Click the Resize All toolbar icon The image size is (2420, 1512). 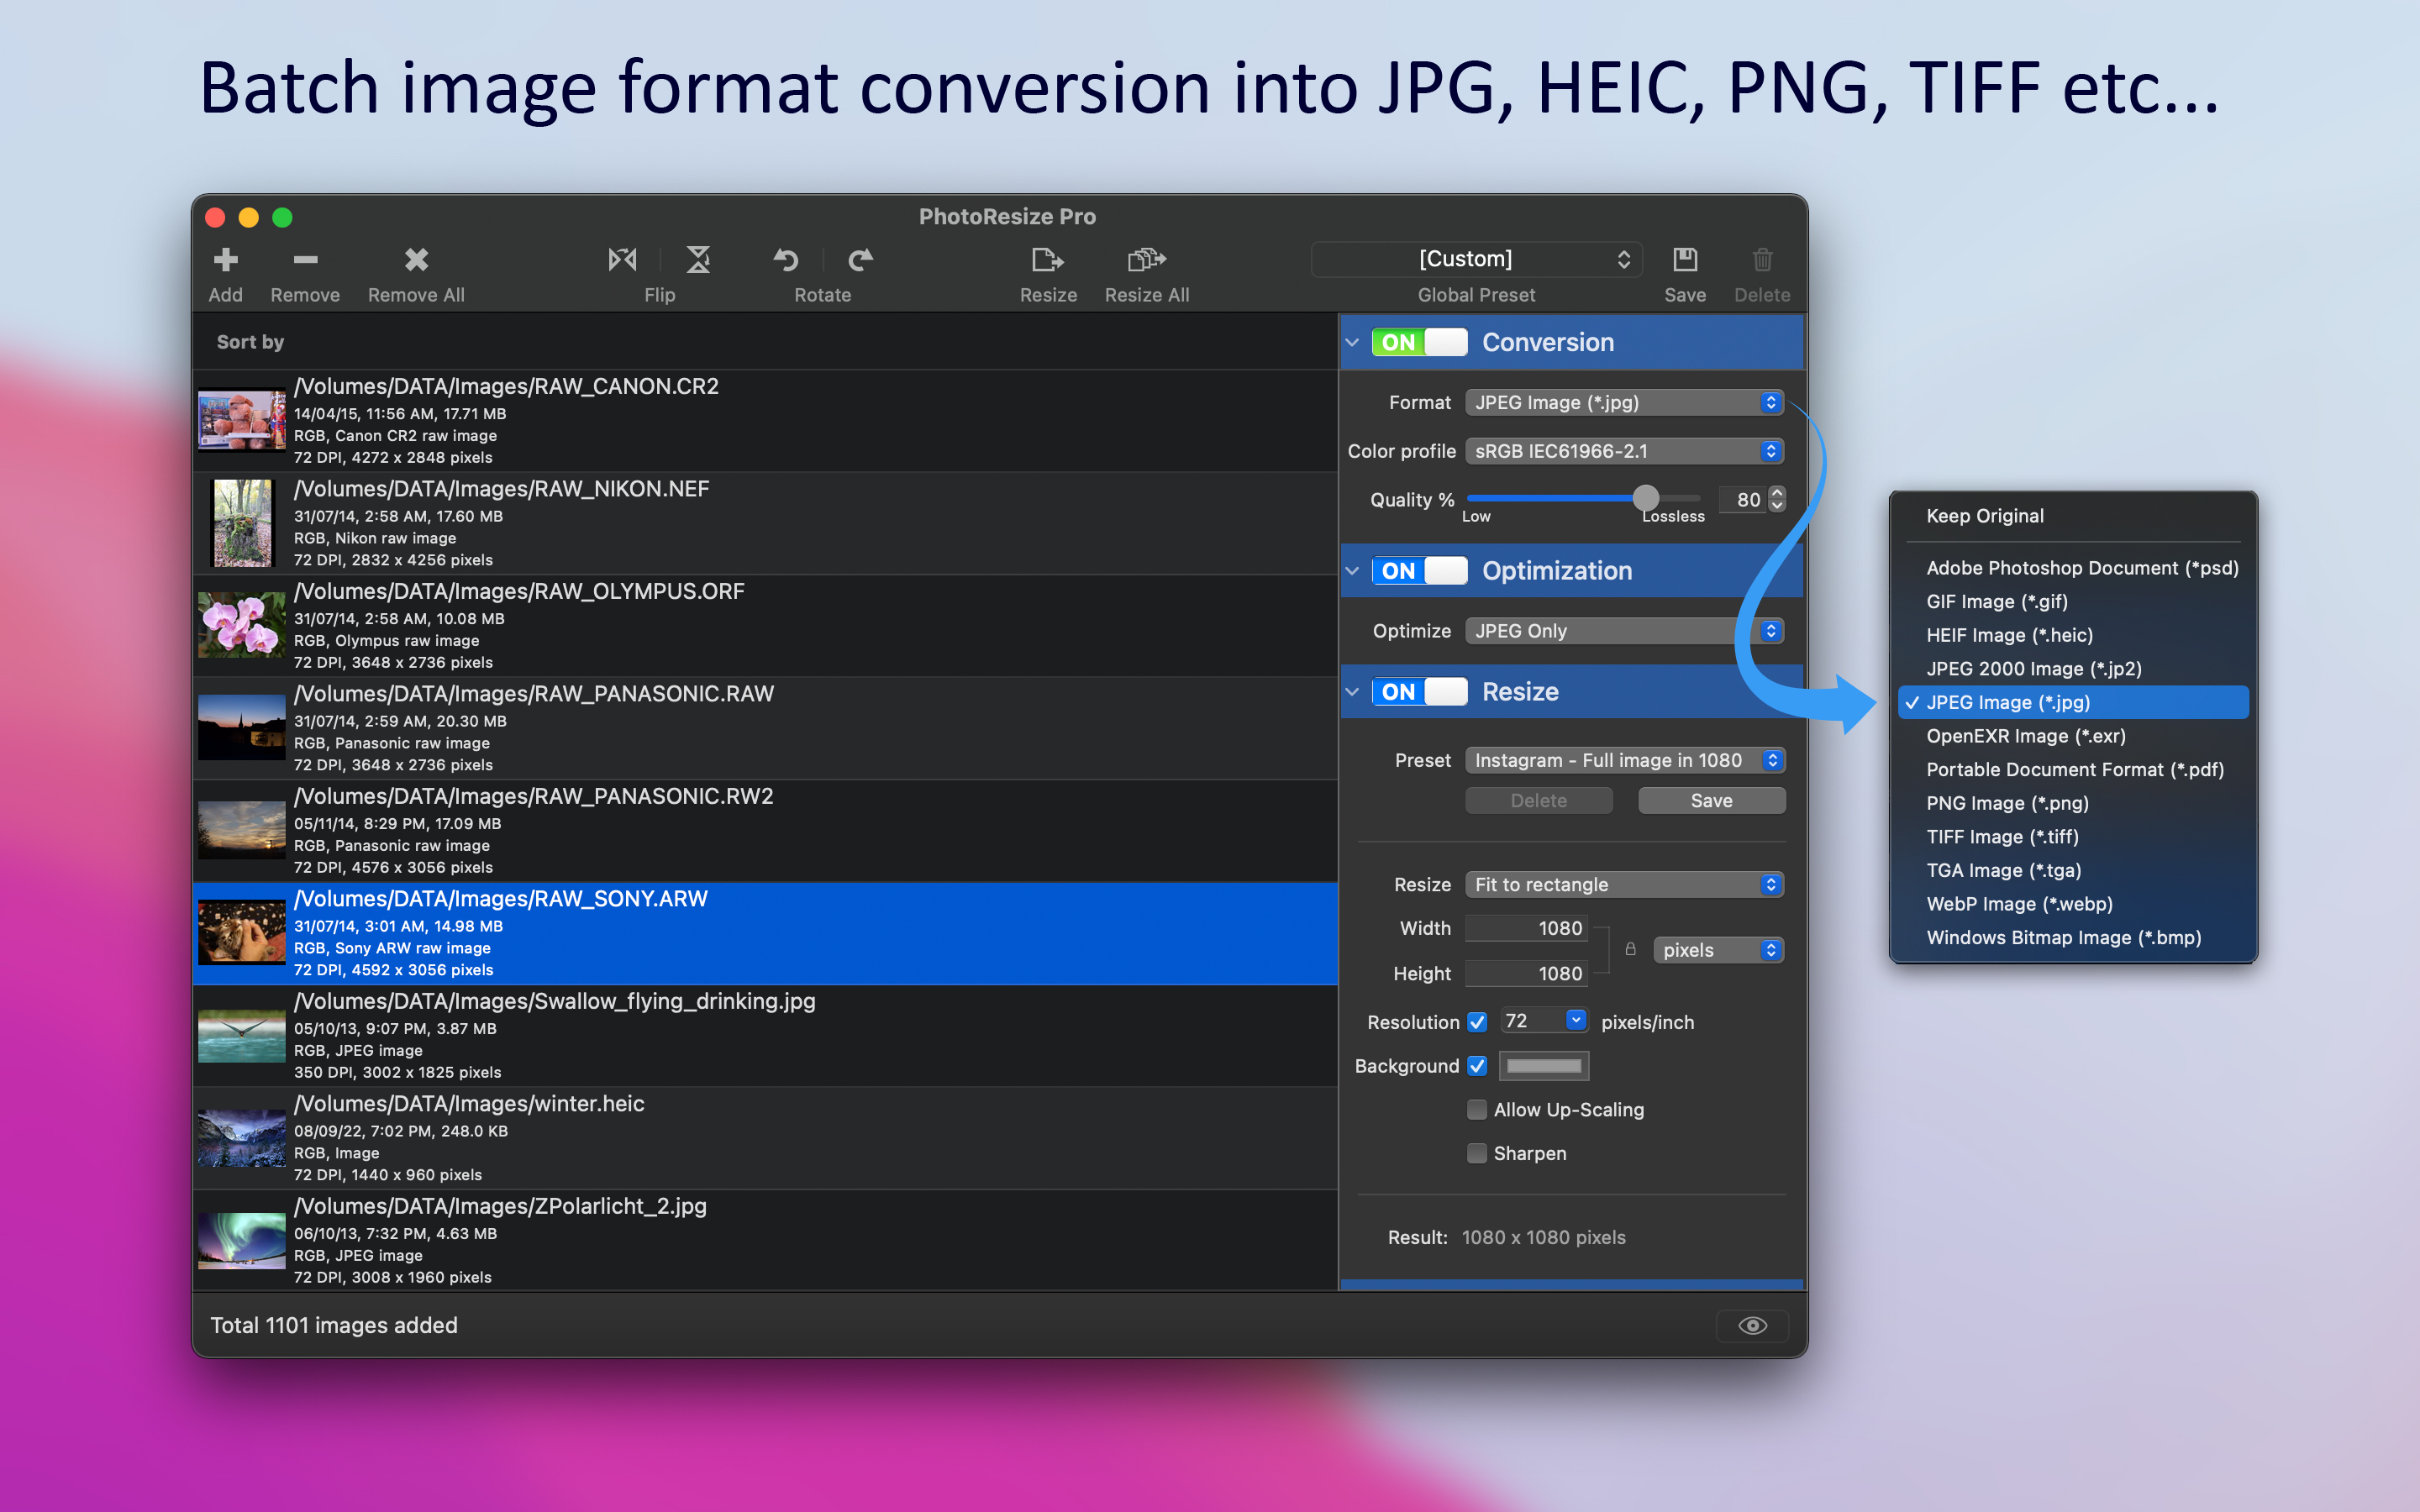click(1146, 260)
